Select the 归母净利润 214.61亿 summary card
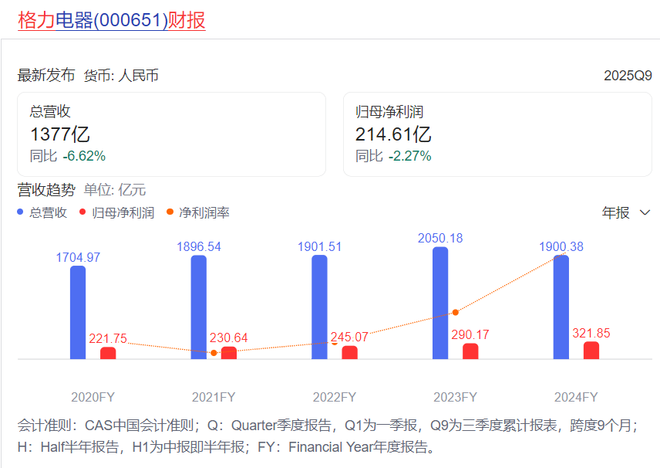 point(497,134)
